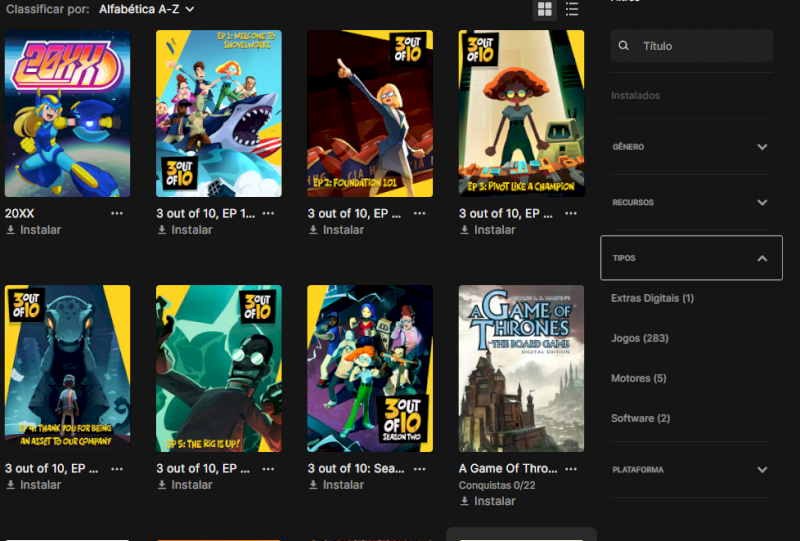Install A Game Of Thrones board game
800x541 pixels.
[488, 501]
